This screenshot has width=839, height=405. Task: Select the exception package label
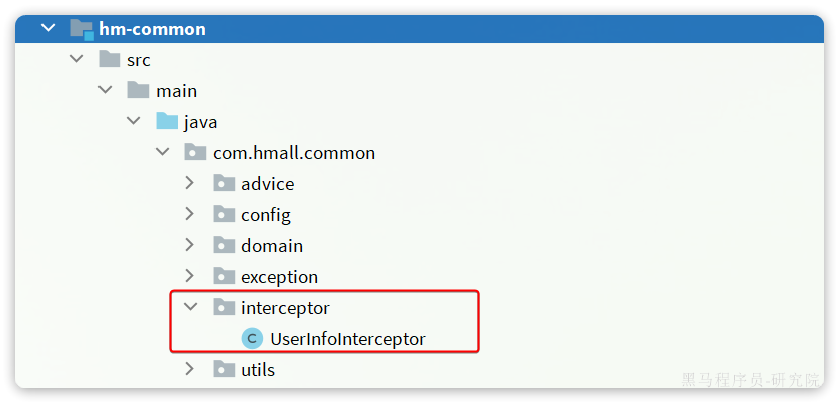[x=279, y=277]
